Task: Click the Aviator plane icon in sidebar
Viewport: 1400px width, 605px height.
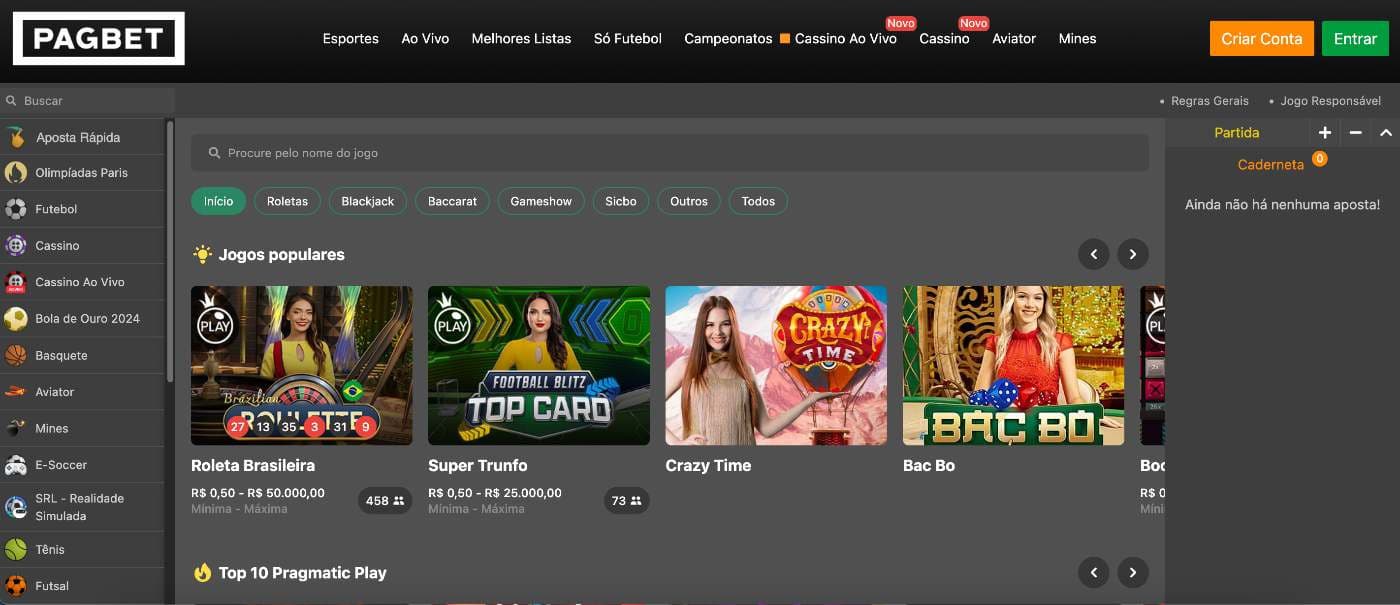Action: (16, 392)
